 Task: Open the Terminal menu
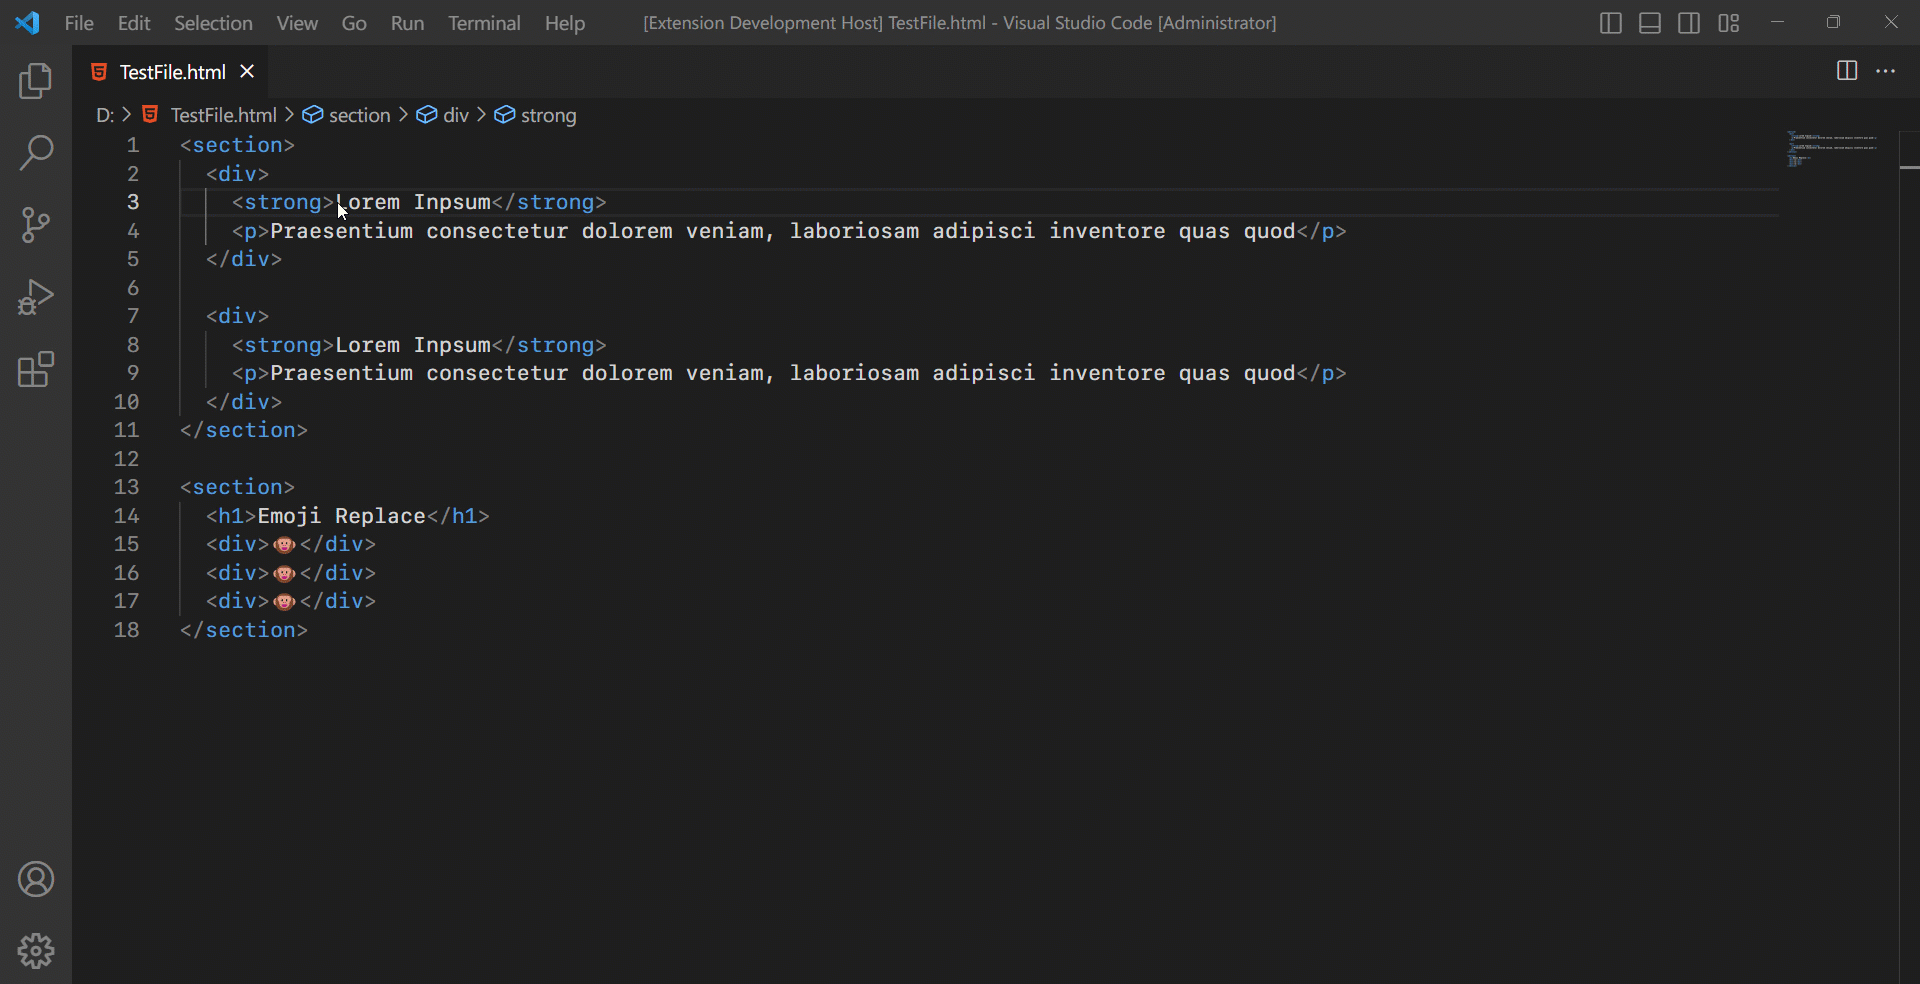[484, 23]
